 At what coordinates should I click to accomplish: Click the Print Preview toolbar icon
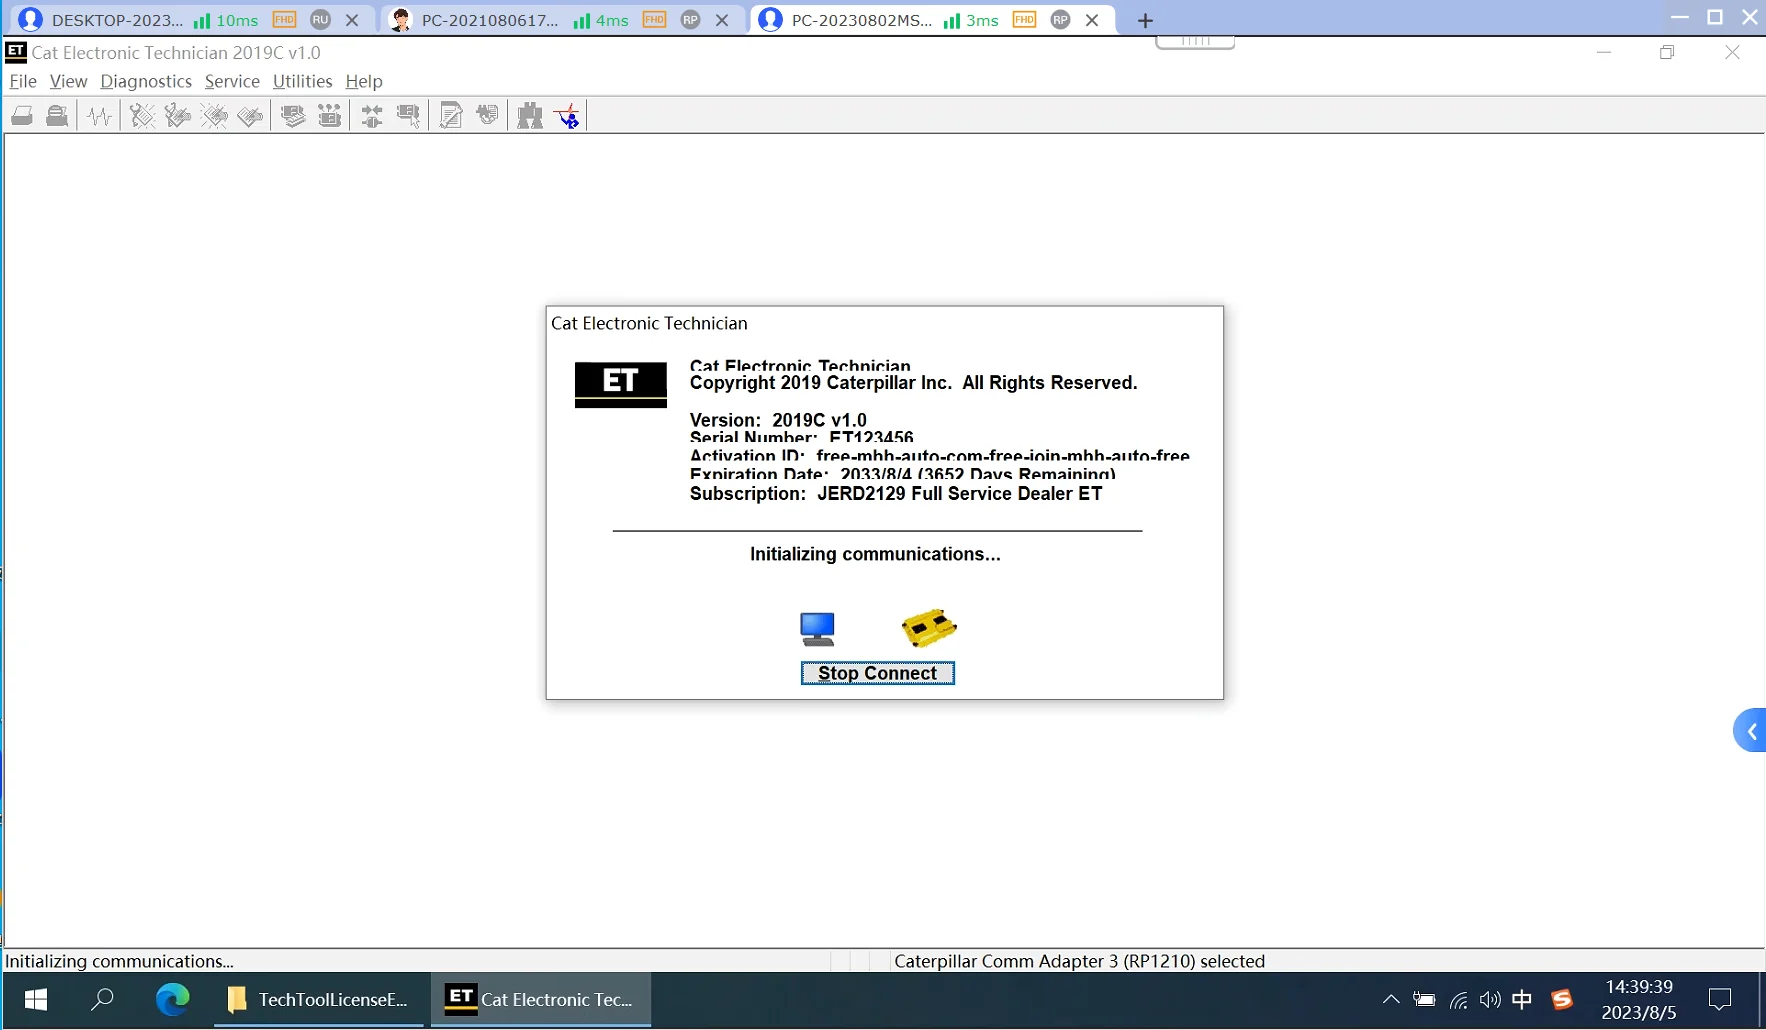pos(58,116)
